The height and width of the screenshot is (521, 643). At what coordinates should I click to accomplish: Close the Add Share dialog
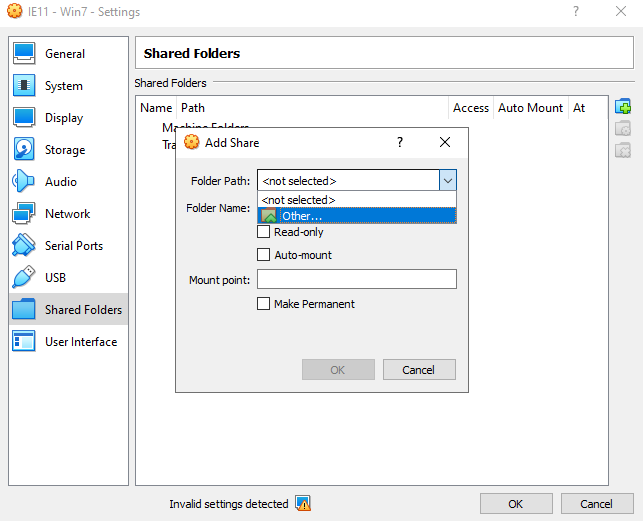pyautogui.click(x=445, y=142)
